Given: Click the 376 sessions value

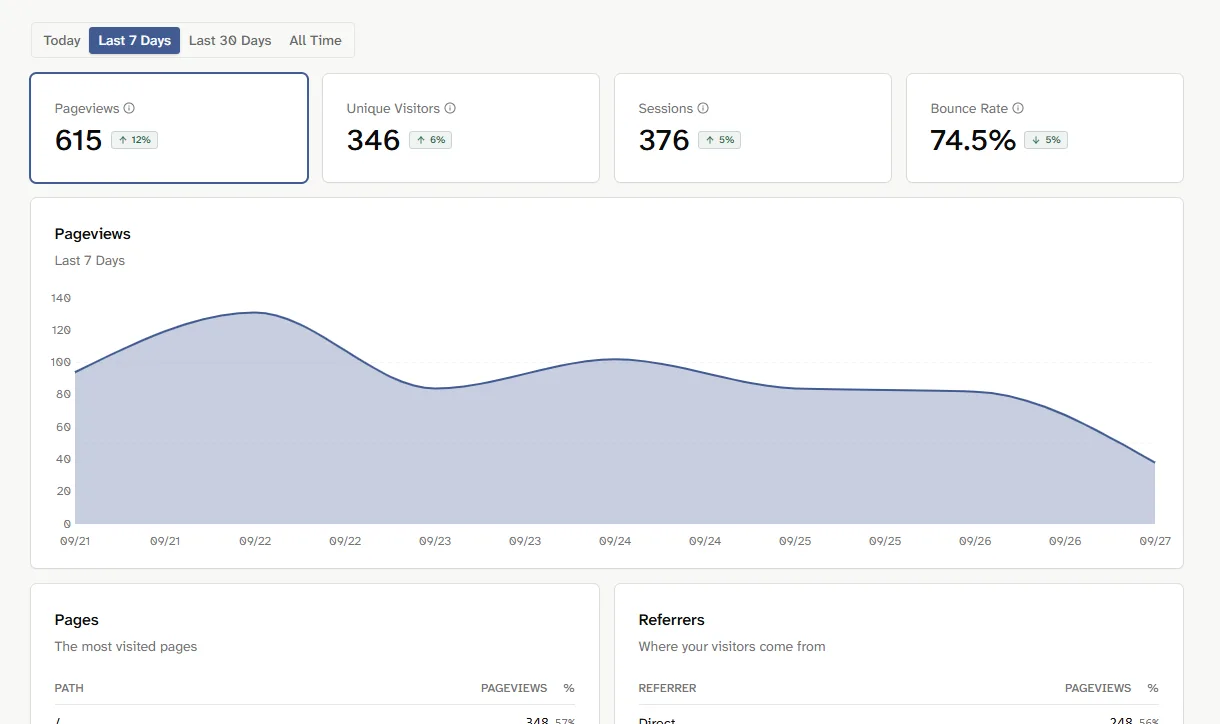Looking at the screenshot, I should pyautogui.click(x=664, y=140).
